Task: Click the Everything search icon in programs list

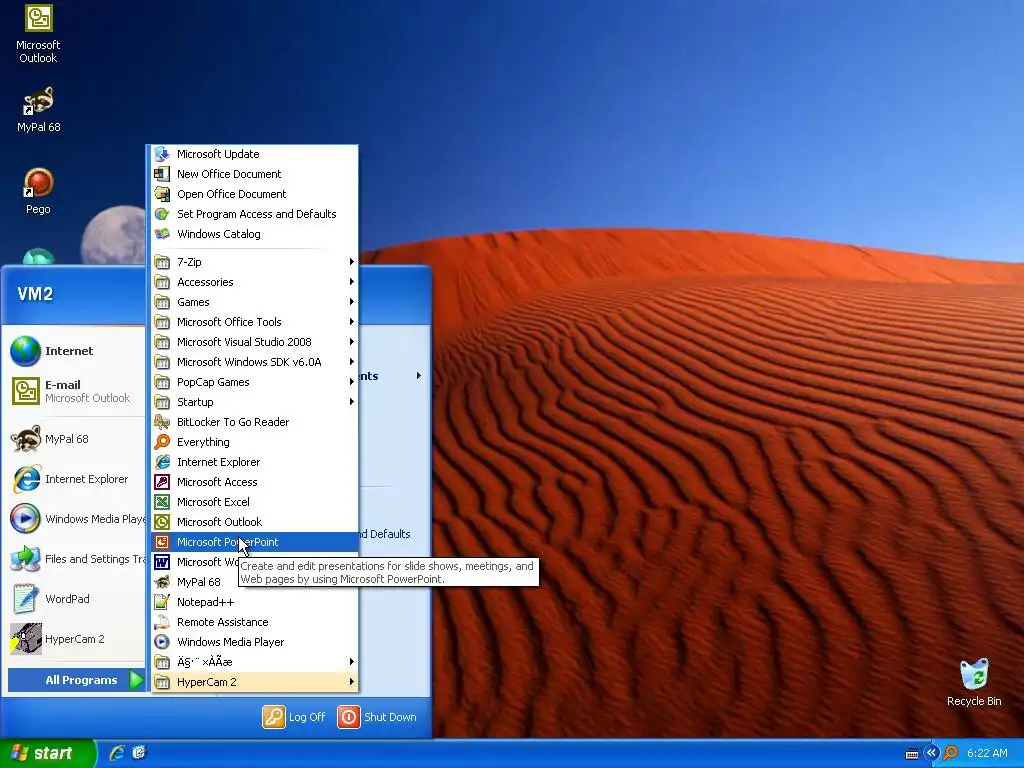Action: [x=162, y=441]
